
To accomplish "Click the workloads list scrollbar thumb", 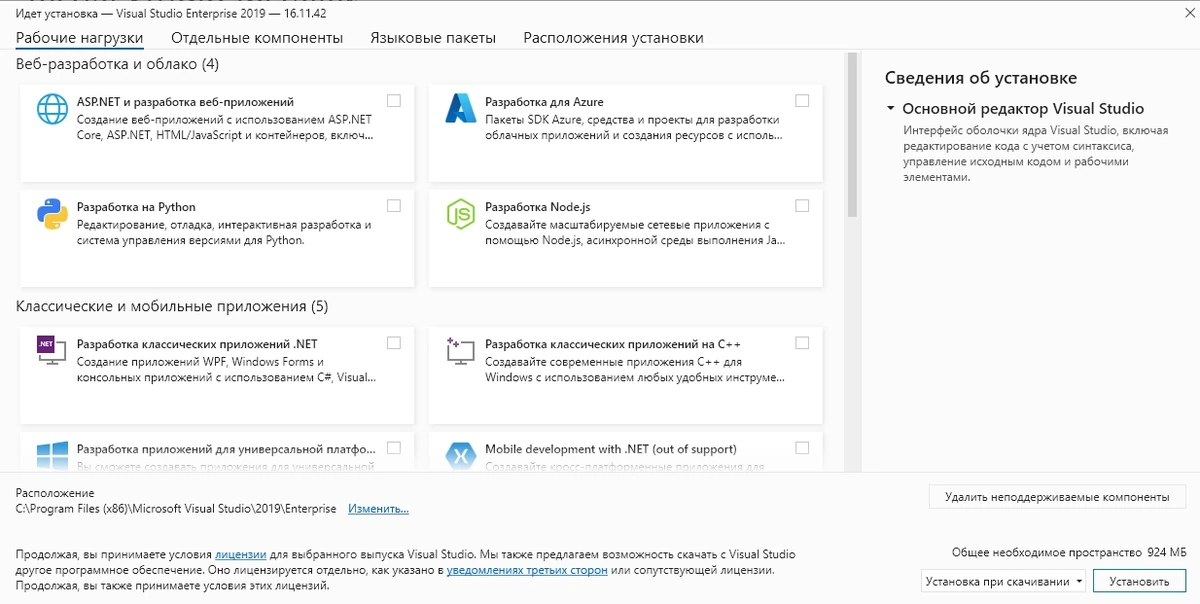I will (x=852, y=135).
